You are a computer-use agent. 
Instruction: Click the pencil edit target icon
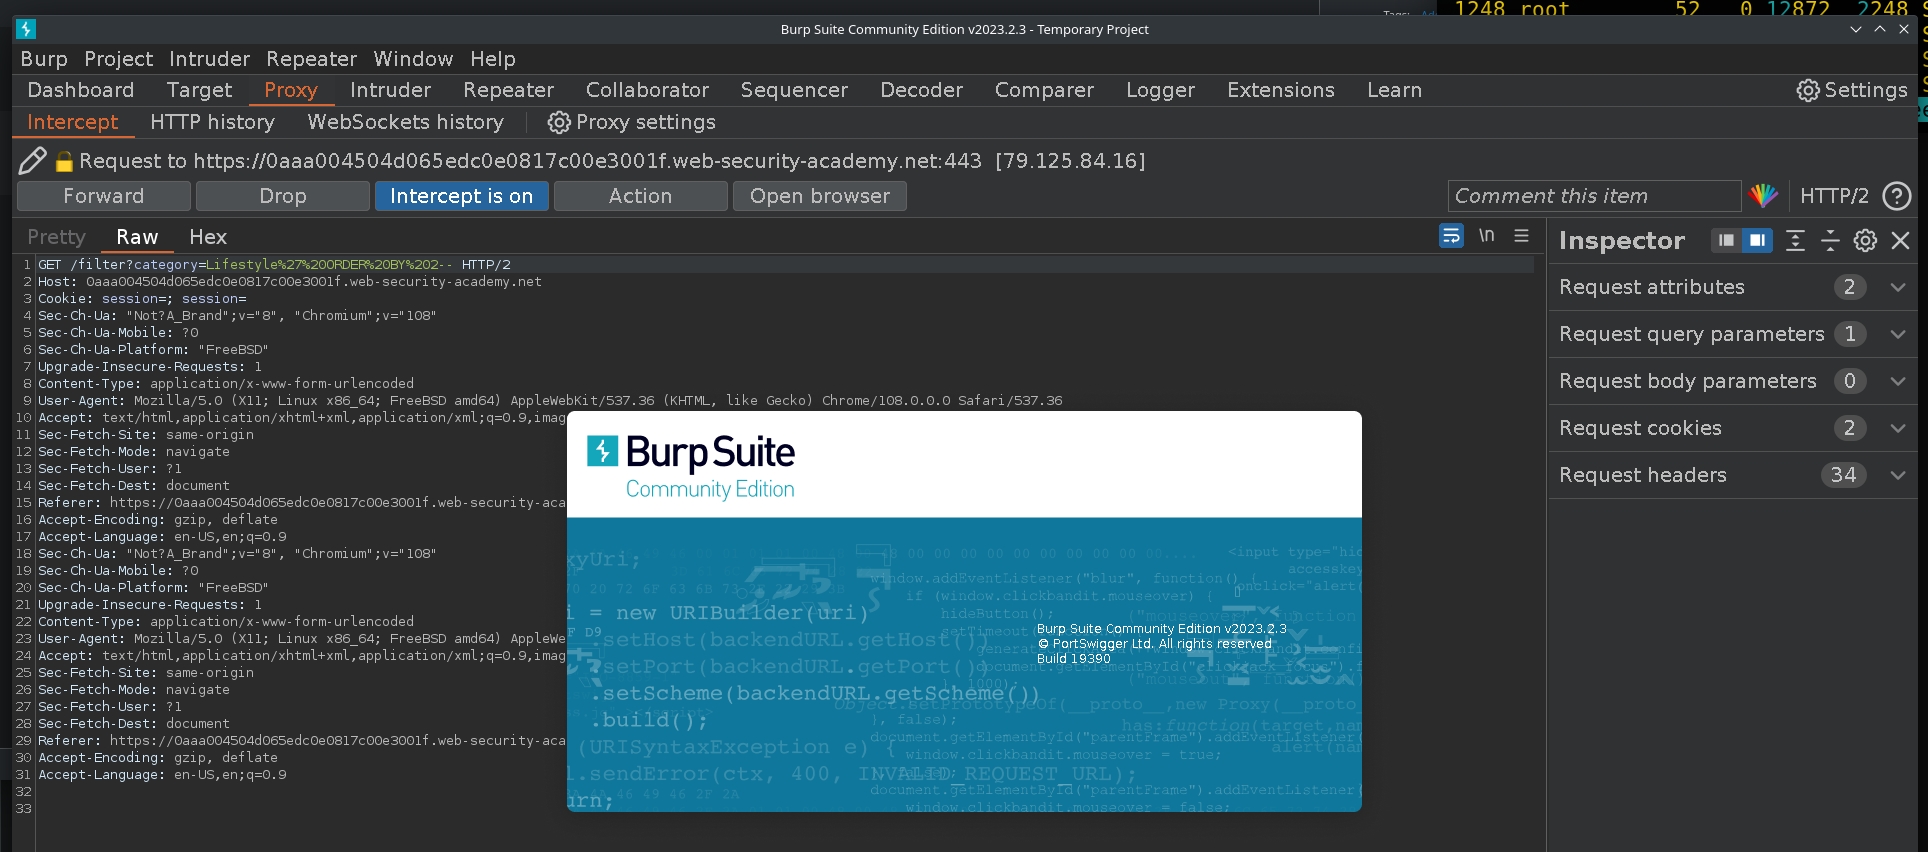[32, 160]
